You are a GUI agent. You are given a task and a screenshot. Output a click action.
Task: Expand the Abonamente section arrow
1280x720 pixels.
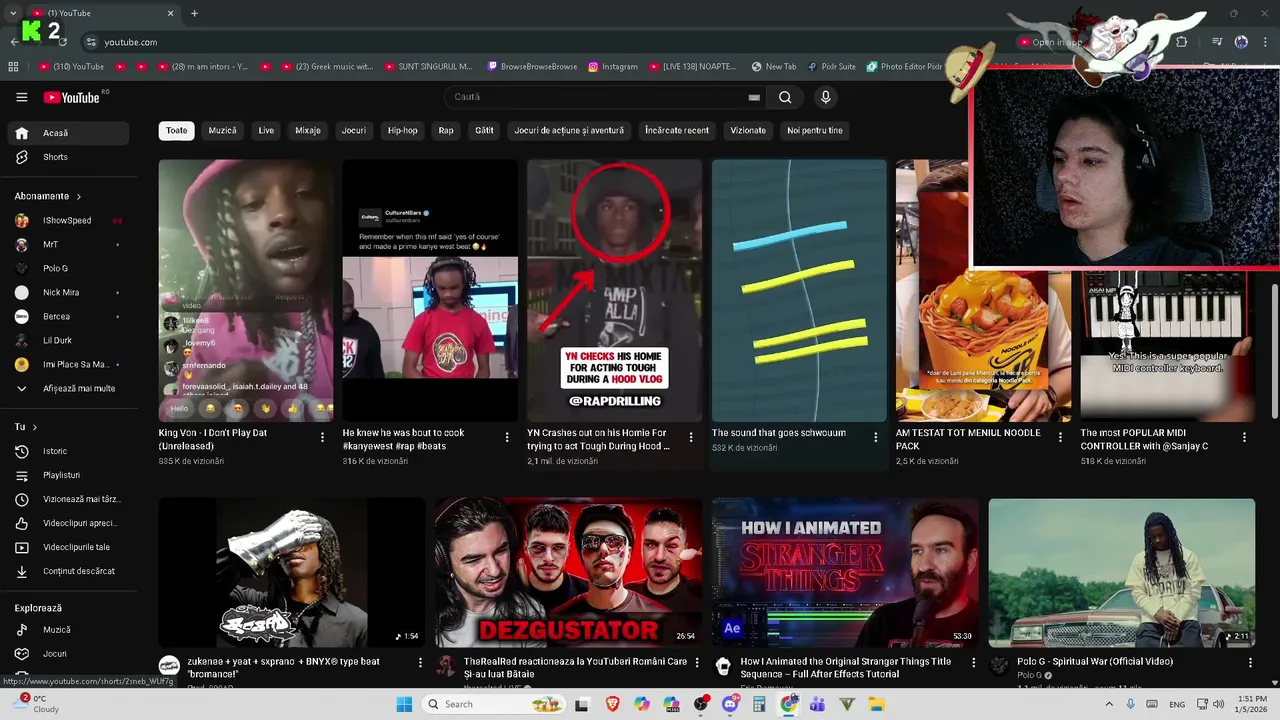coord(78,196)
